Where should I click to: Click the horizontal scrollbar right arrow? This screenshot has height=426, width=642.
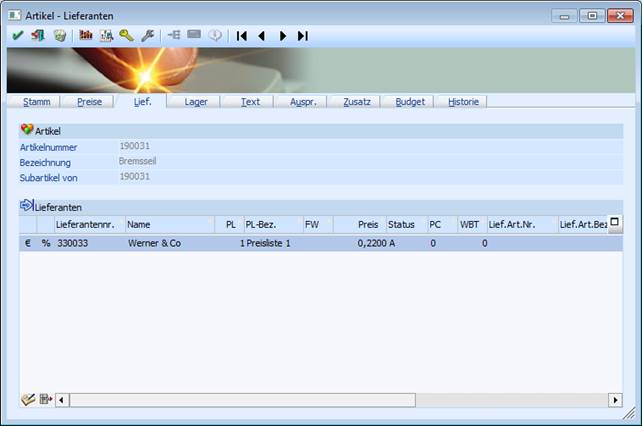(615, 400)
